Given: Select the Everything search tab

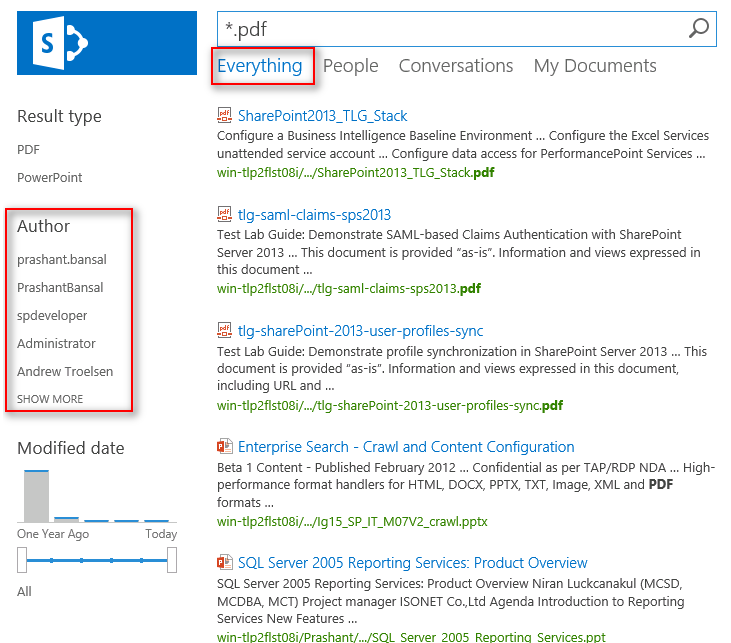Looking at the screenshot, I should click(x=260, y=66).
